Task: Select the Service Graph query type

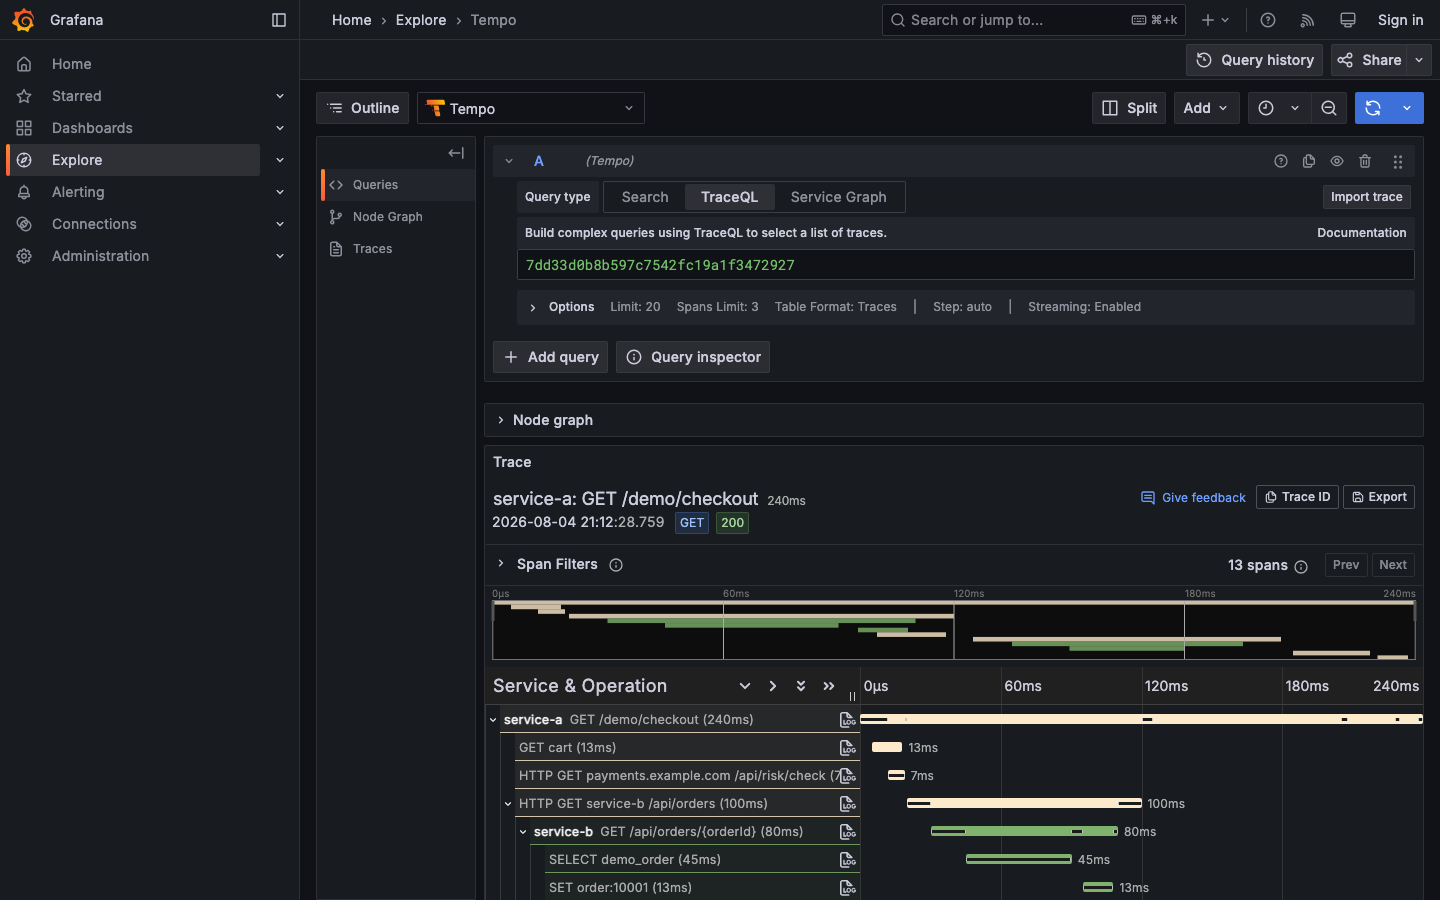Action: coord(838,197)
